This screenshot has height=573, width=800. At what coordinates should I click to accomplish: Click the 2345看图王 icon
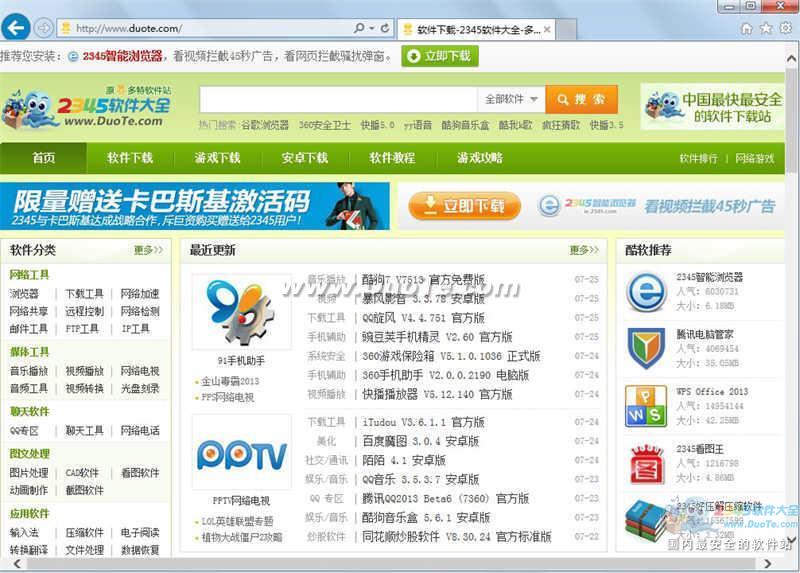[646, 463]
